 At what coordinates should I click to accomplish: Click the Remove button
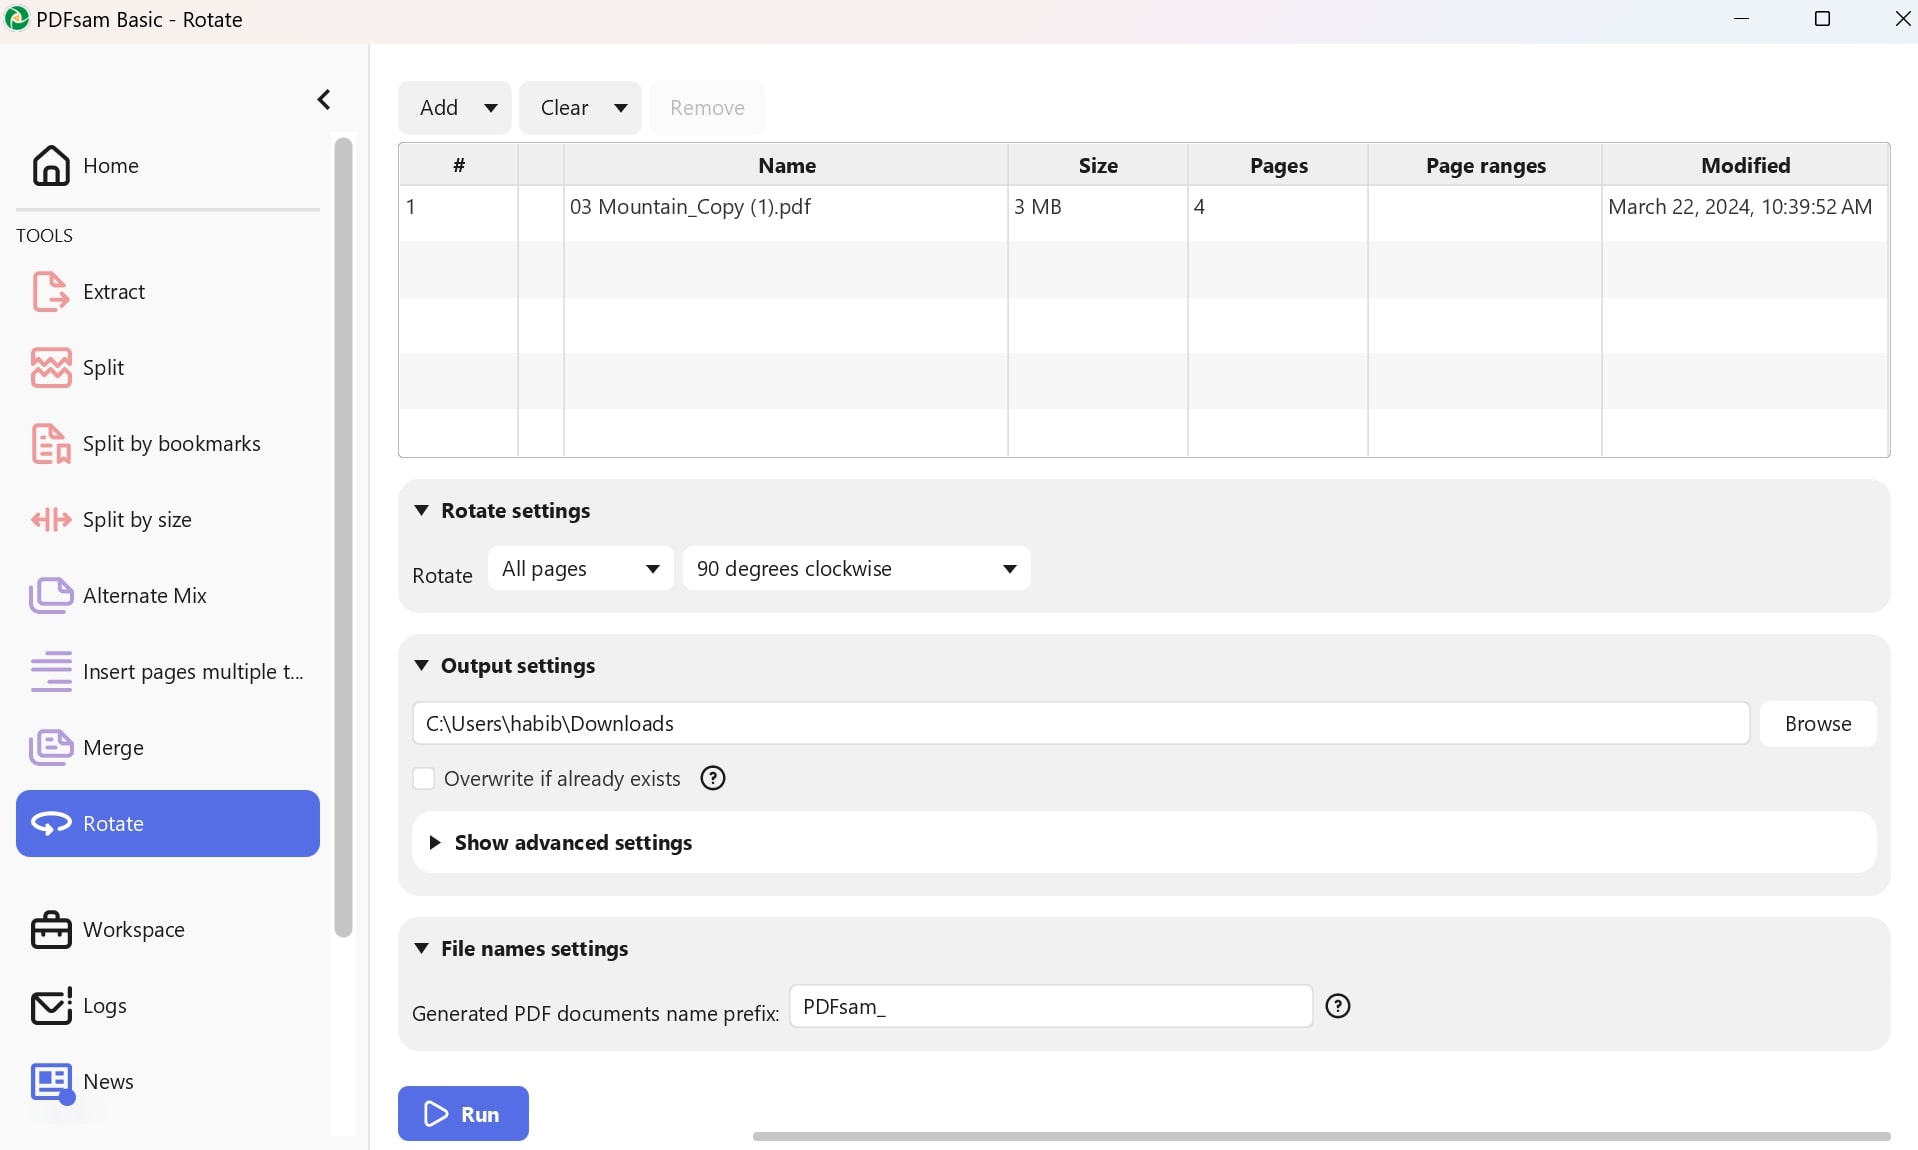(x=708, y=108)
